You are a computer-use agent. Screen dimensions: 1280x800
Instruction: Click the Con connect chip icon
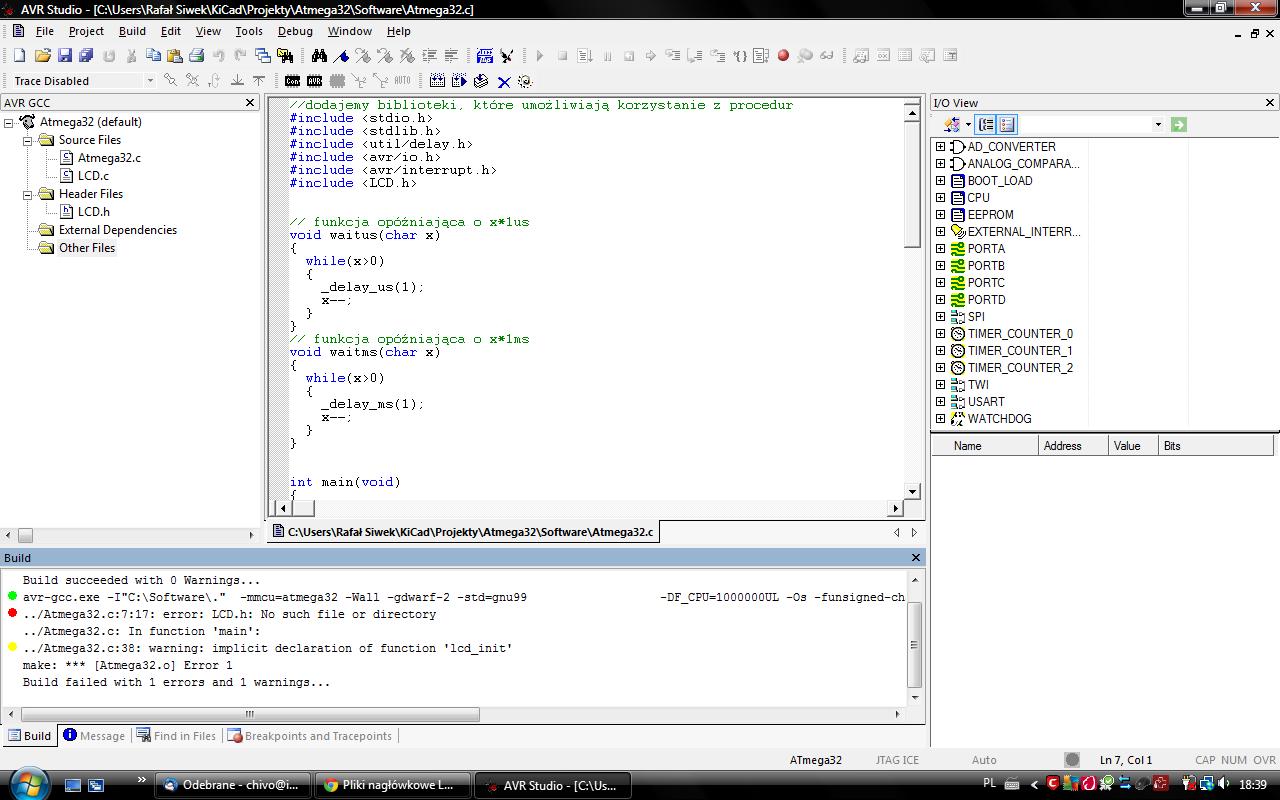pyautogui.click(x=292, y=81)
